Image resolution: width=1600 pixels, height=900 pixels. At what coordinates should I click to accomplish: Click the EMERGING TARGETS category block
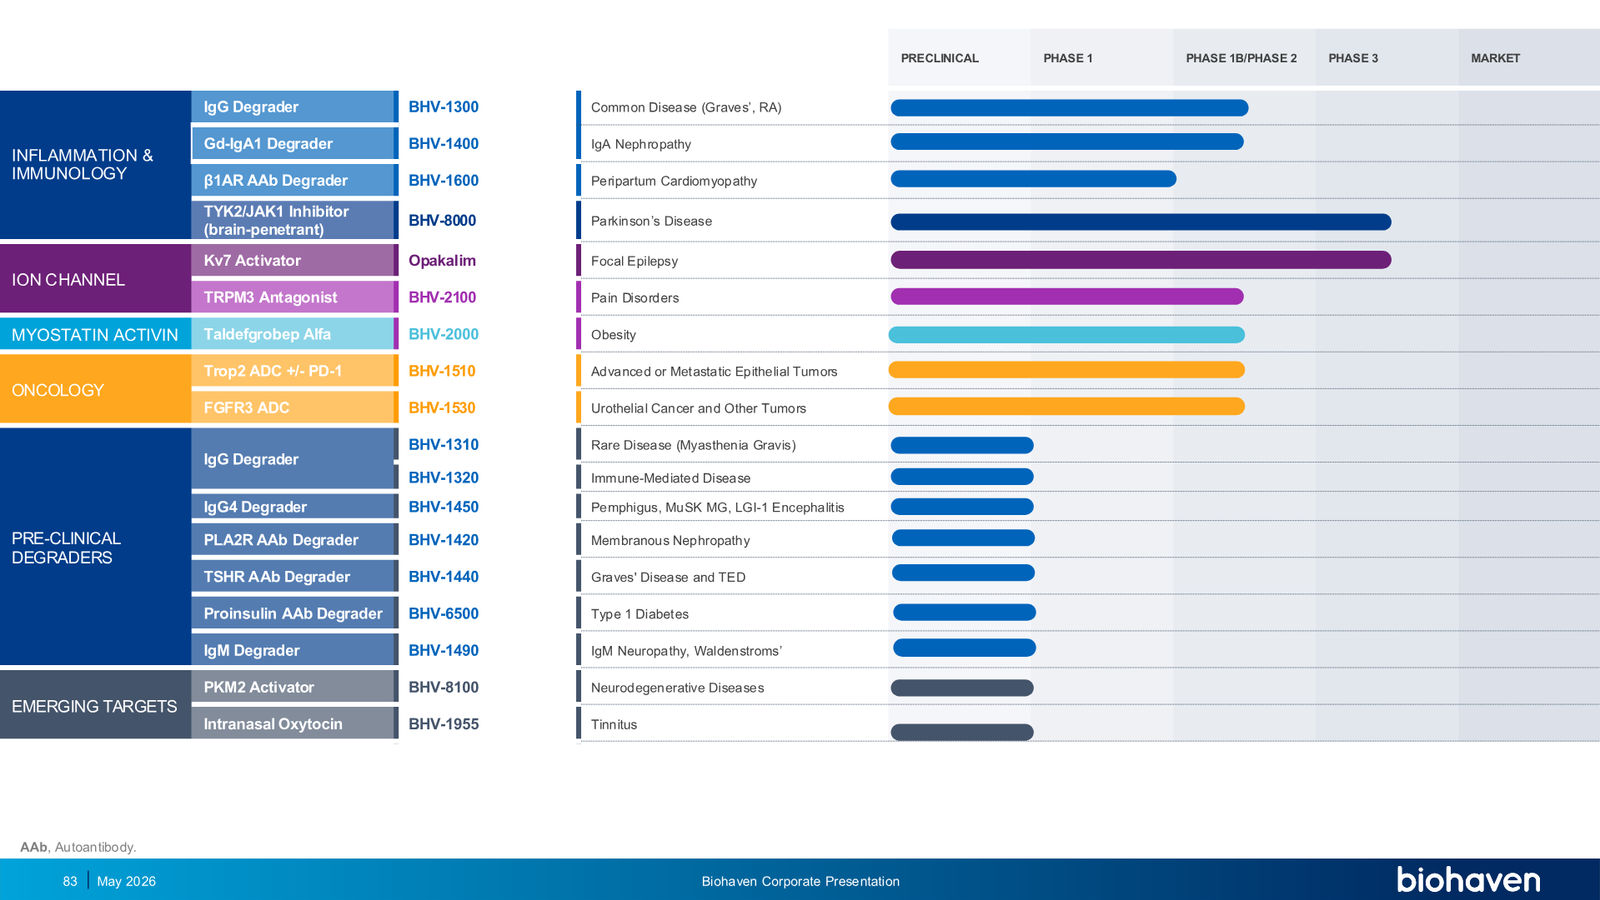95,705
